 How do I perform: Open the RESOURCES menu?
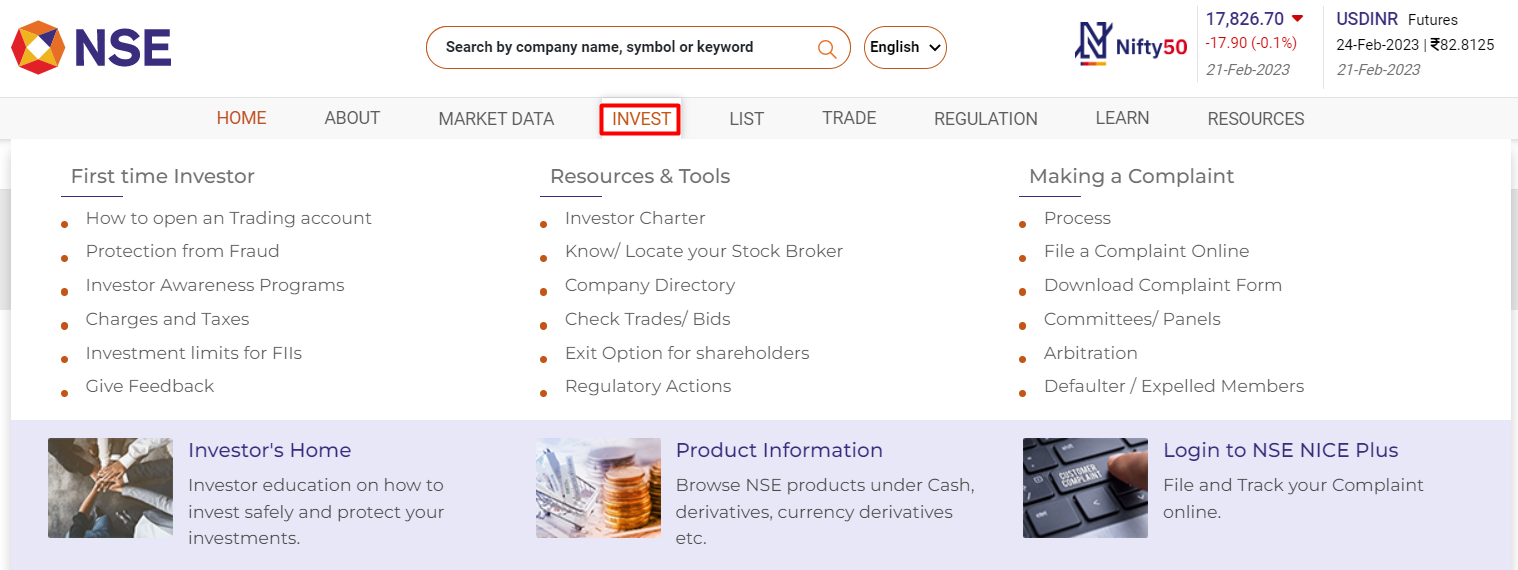pyautogui.click(x=1256, y=119)
